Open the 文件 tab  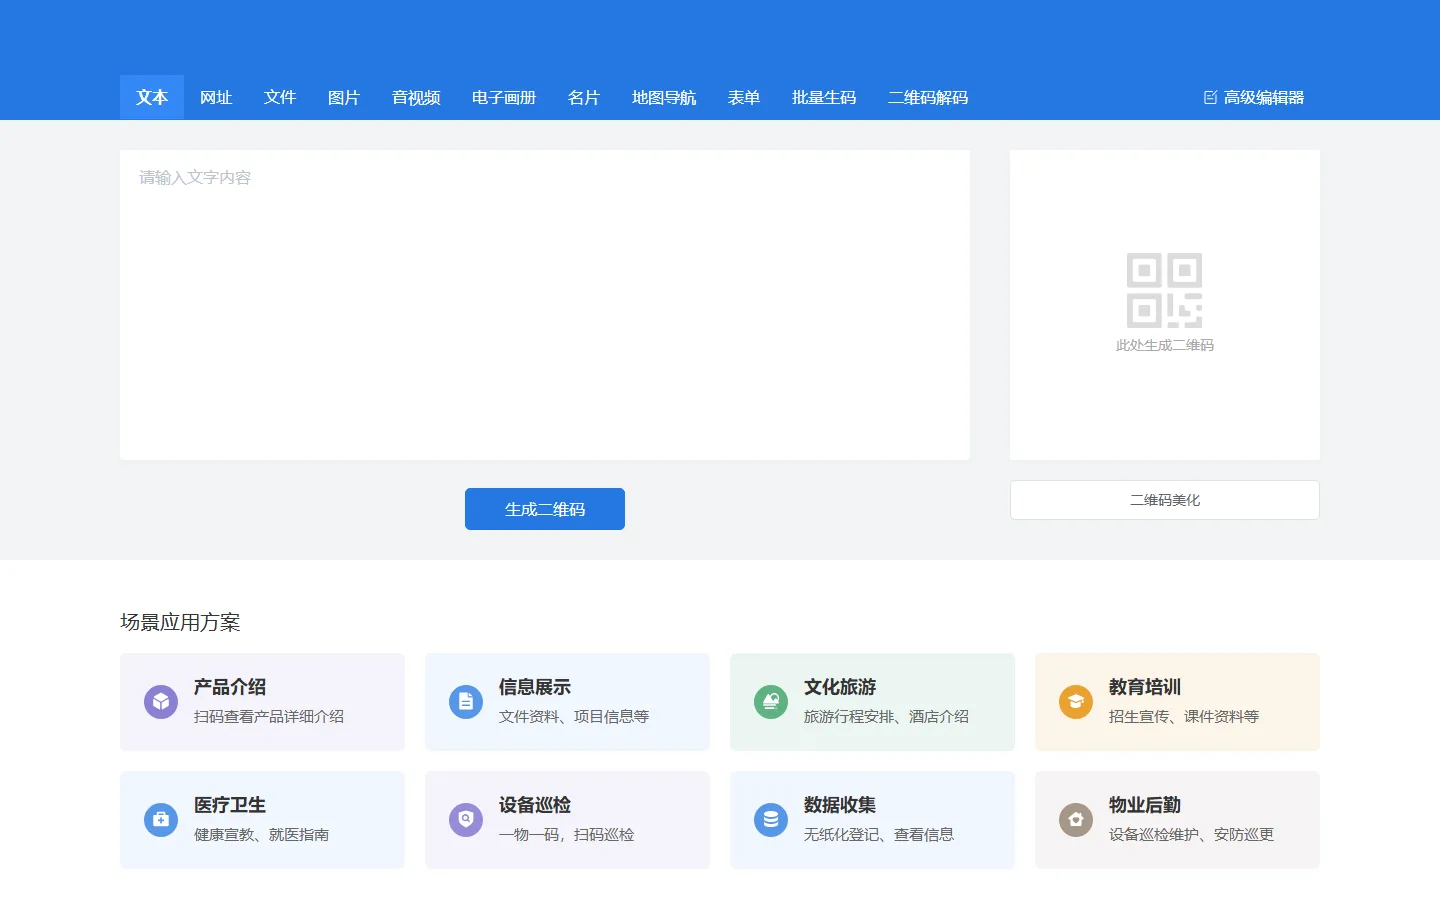click(x=280, y=97)
